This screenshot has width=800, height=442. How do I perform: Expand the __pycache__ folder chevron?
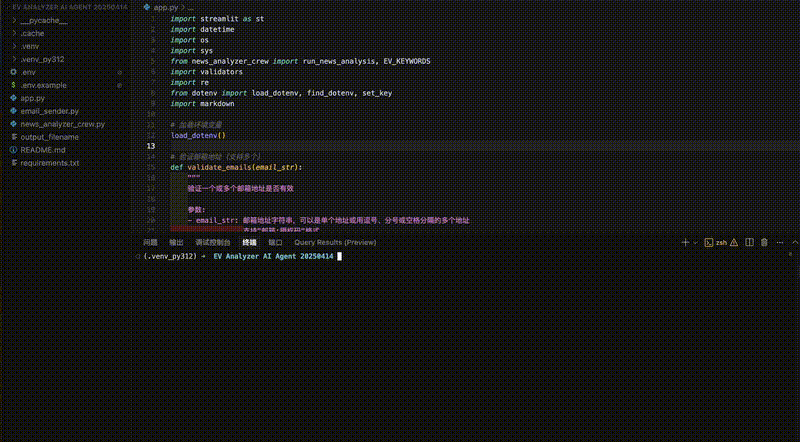[14, 20]
